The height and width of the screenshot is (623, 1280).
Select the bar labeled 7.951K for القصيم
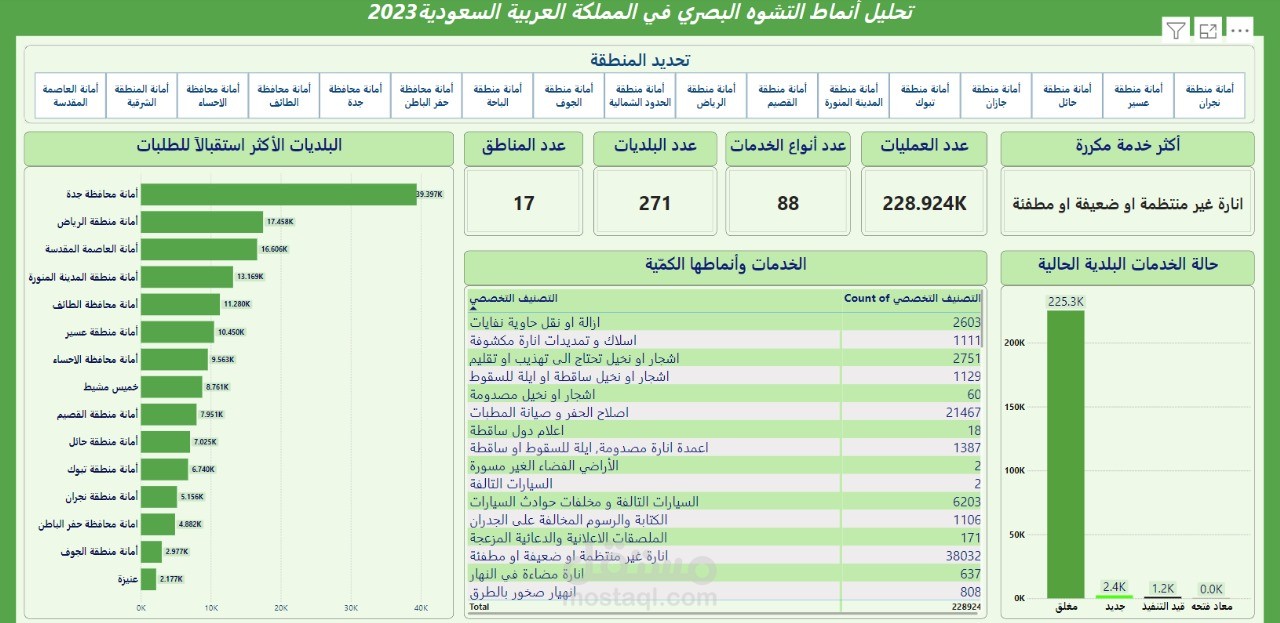169,414
